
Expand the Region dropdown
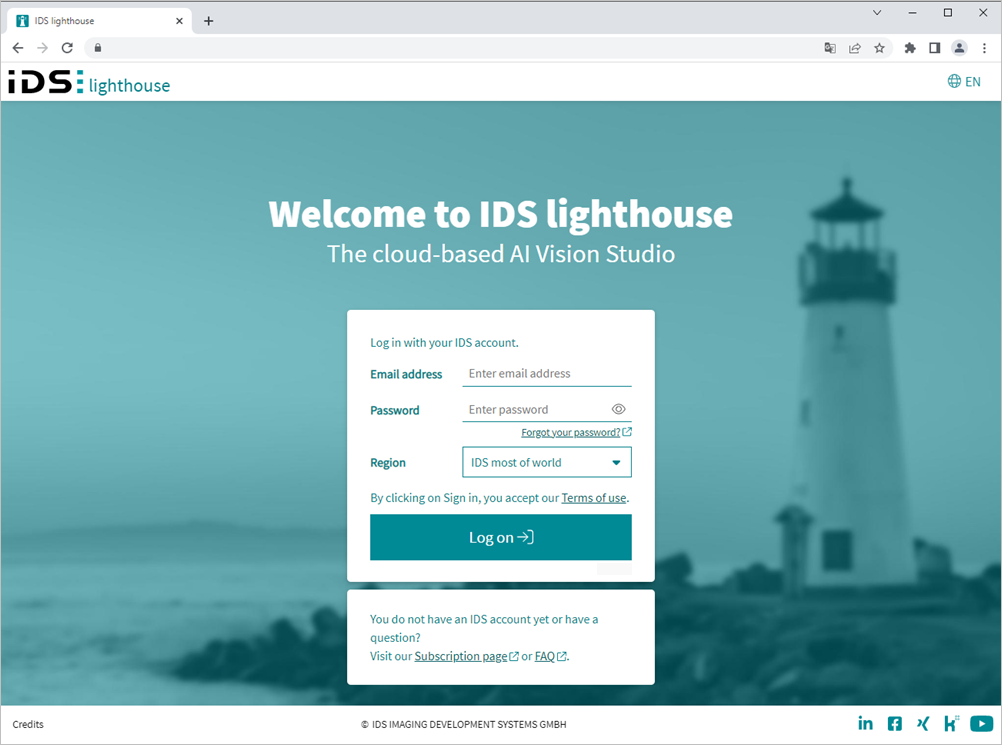pos(546,463)
